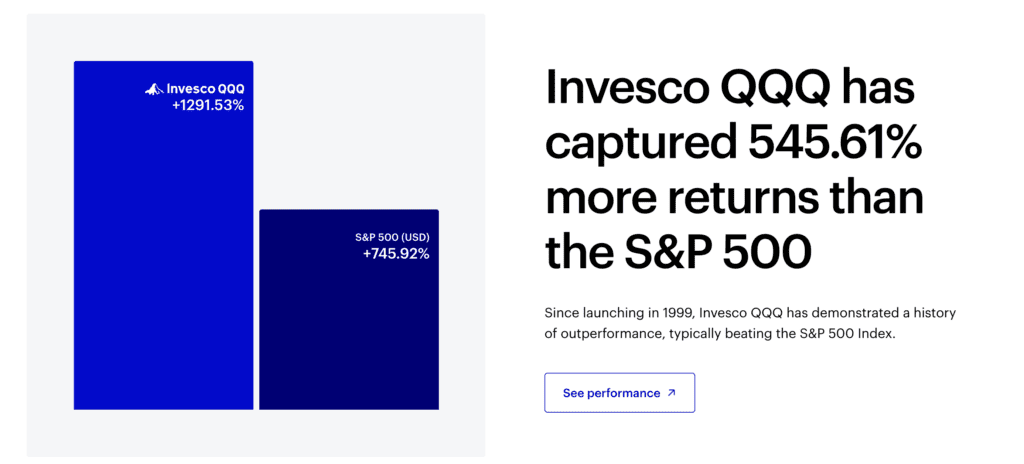Viewport: 1024px width, 464px height.
Task: Click the +745.92% return value
Action: pyautogui.click(x=396, y=254)
